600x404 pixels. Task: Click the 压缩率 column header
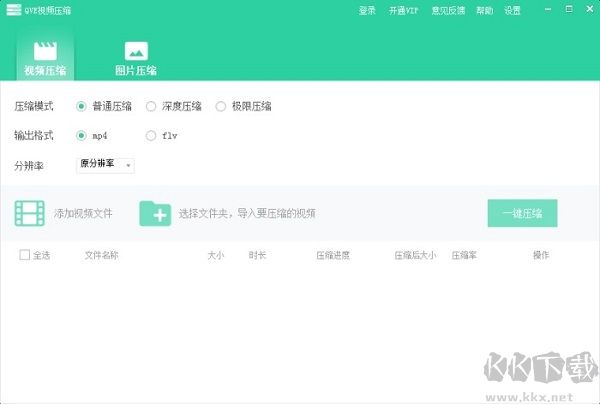click(464, 255)
